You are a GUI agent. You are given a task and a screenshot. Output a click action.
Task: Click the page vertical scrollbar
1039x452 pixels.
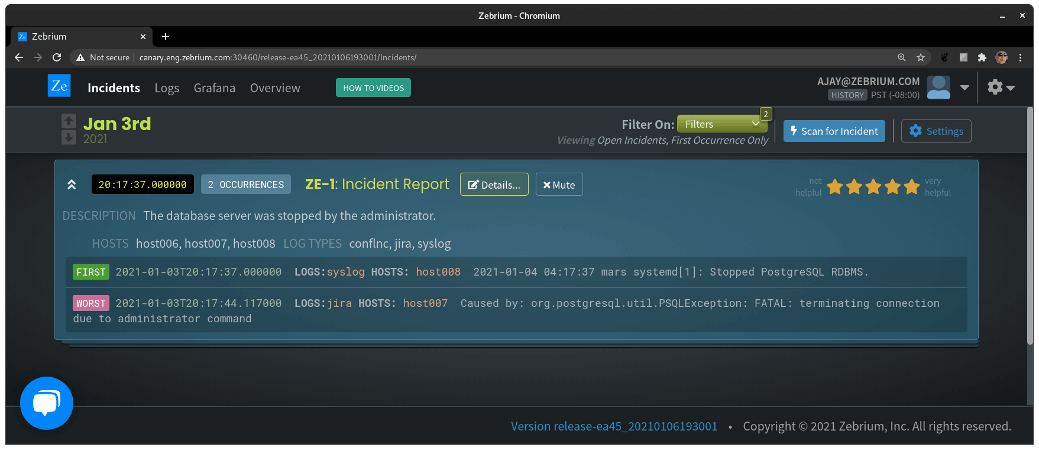(1029, 225)
